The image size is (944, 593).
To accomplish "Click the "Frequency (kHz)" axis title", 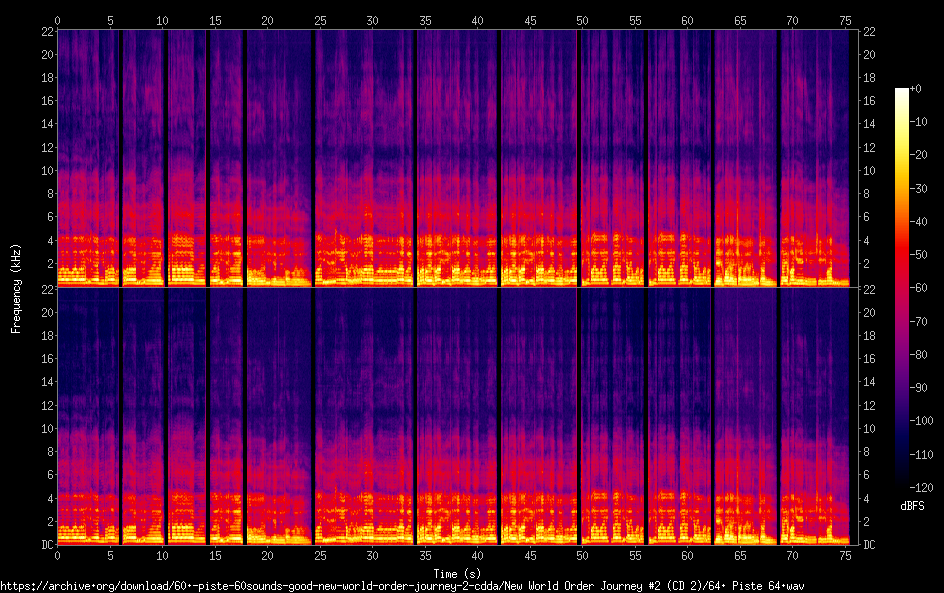I will 16,288.
